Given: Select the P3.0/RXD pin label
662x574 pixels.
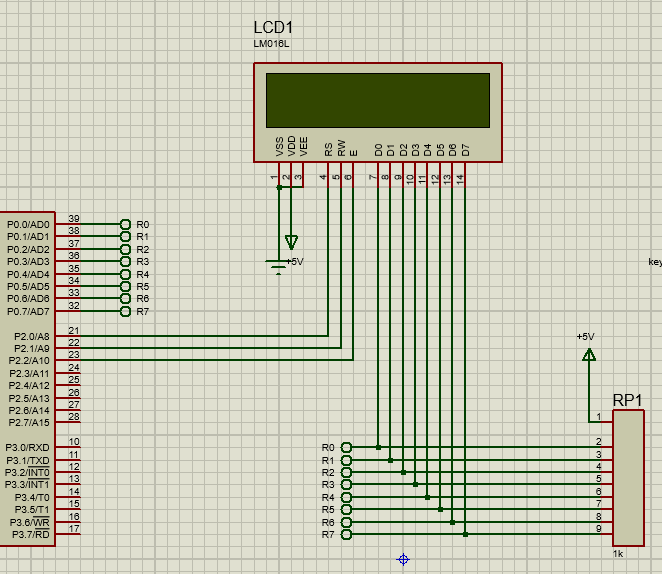Looking at the screenshot, I should [27, 447].
